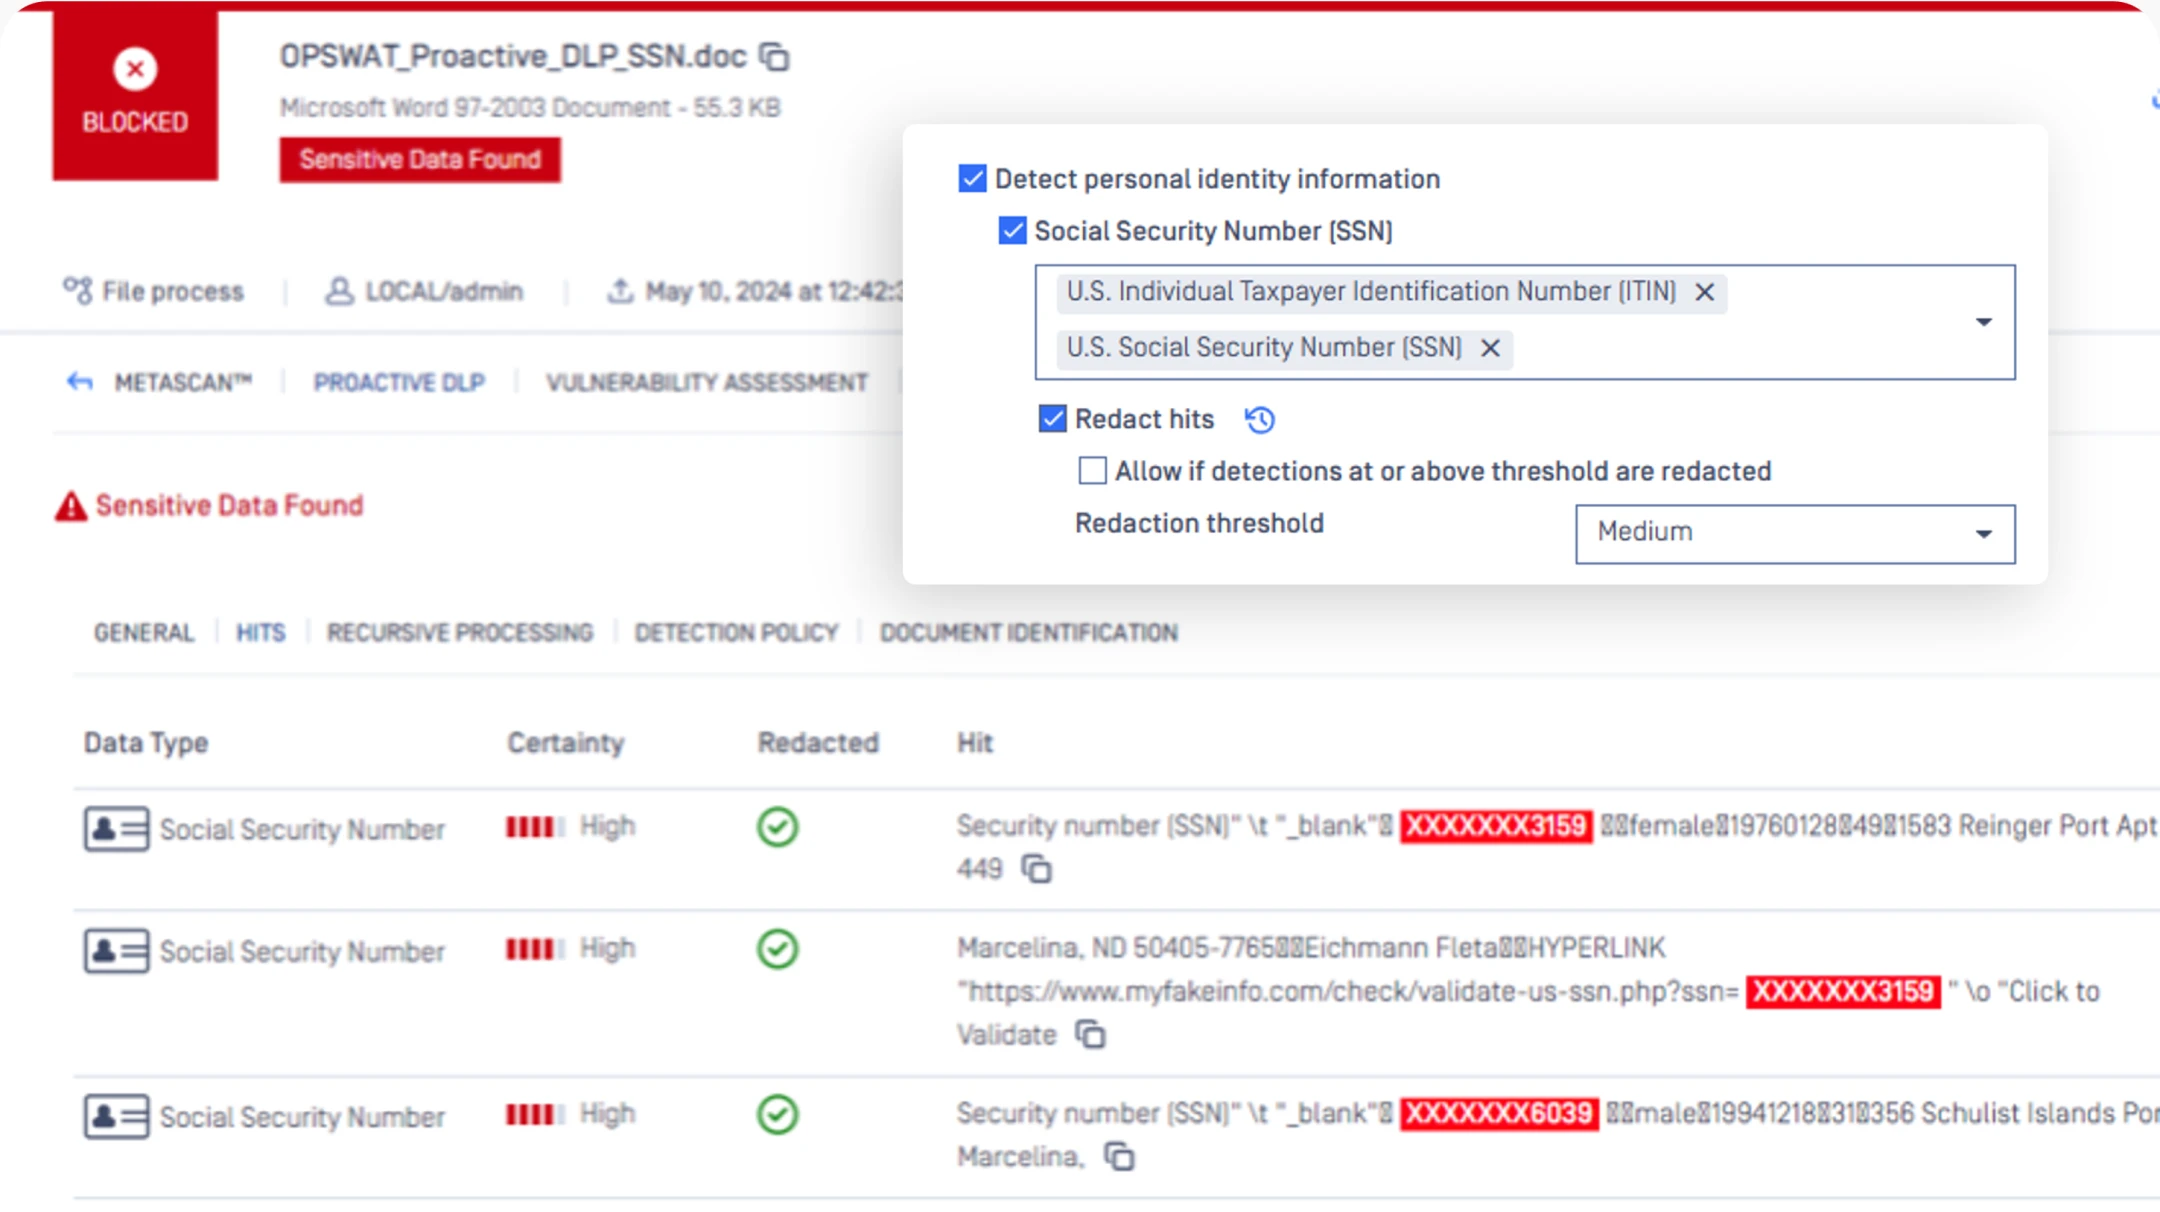Enable Allow if detections are redacted
Image resolution: width=2160 pixels, height=1212 pixels.
pyautogui.click(x=1092, y=471)
